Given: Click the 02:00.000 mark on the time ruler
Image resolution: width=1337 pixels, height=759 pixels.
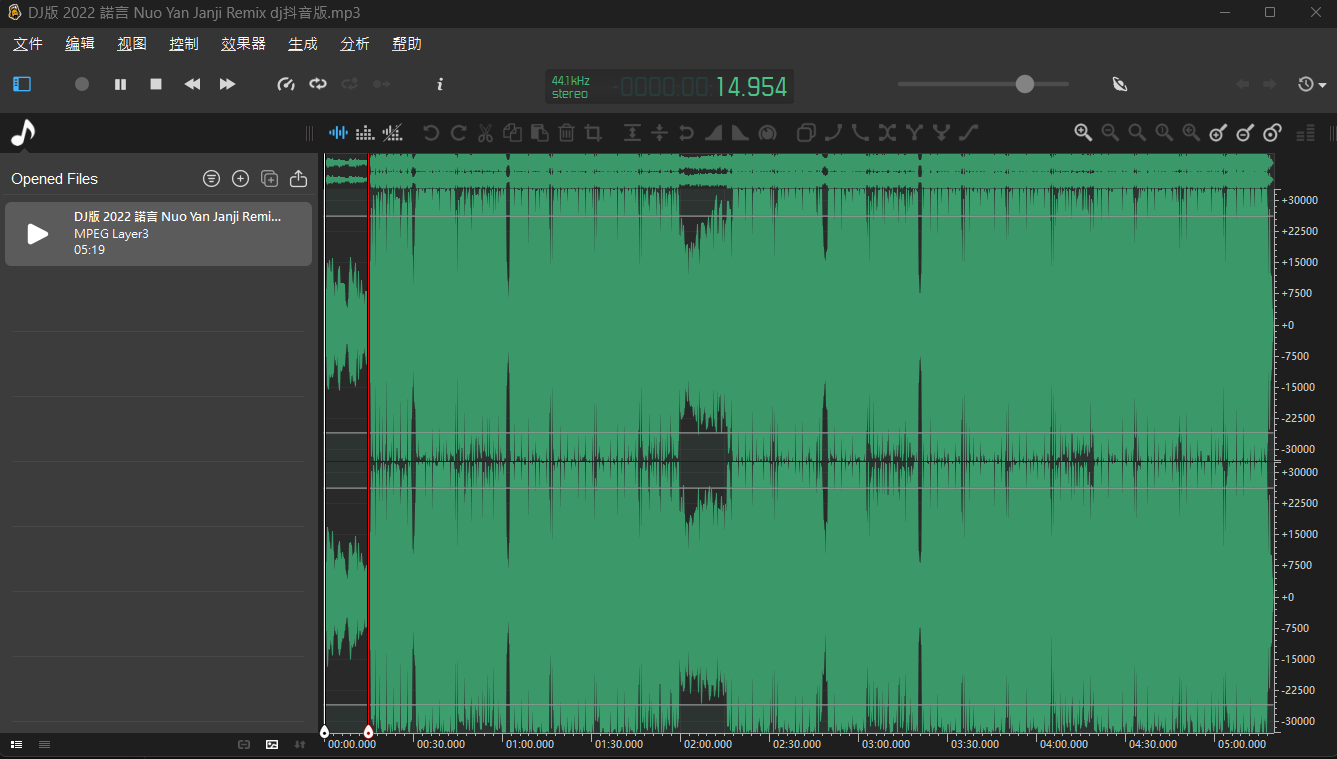Looking at the screenshot, I should point(708,744).
